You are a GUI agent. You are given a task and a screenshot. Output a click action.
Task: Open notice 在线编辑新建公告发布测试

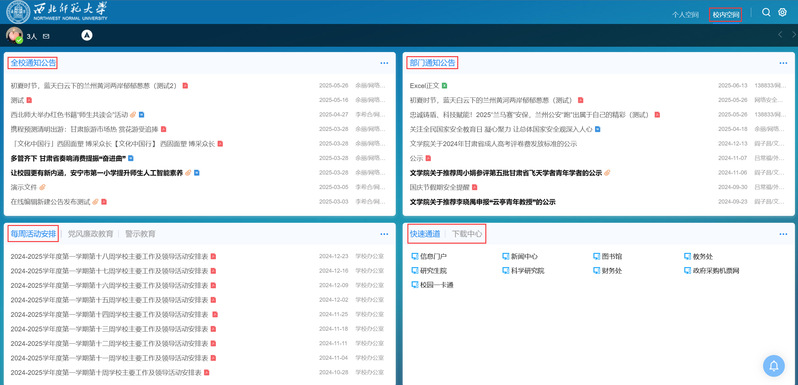(x=50, y=202)
